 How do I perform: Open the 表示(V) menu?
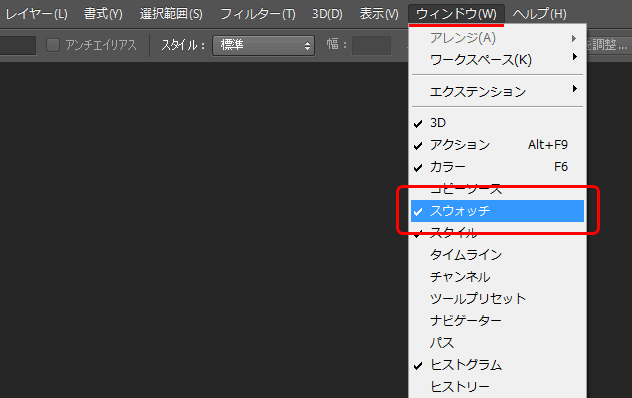tap(379, 14)
